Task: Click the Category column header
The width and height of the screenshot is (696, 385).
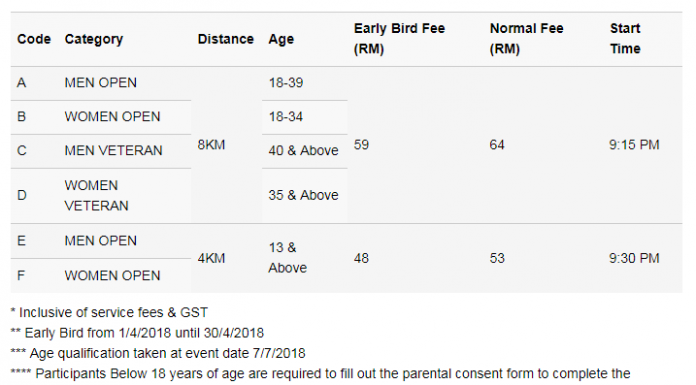Action: click(x=94, y=40)
